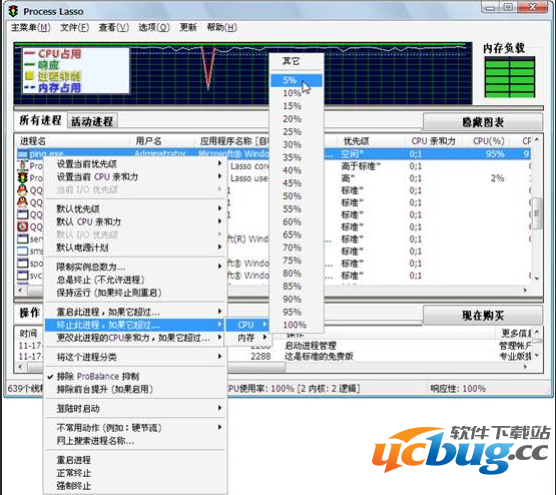This screenshot has height=495, width=556.
Task: Click the 启动进程管理 log entry
Action: [311, 345]
